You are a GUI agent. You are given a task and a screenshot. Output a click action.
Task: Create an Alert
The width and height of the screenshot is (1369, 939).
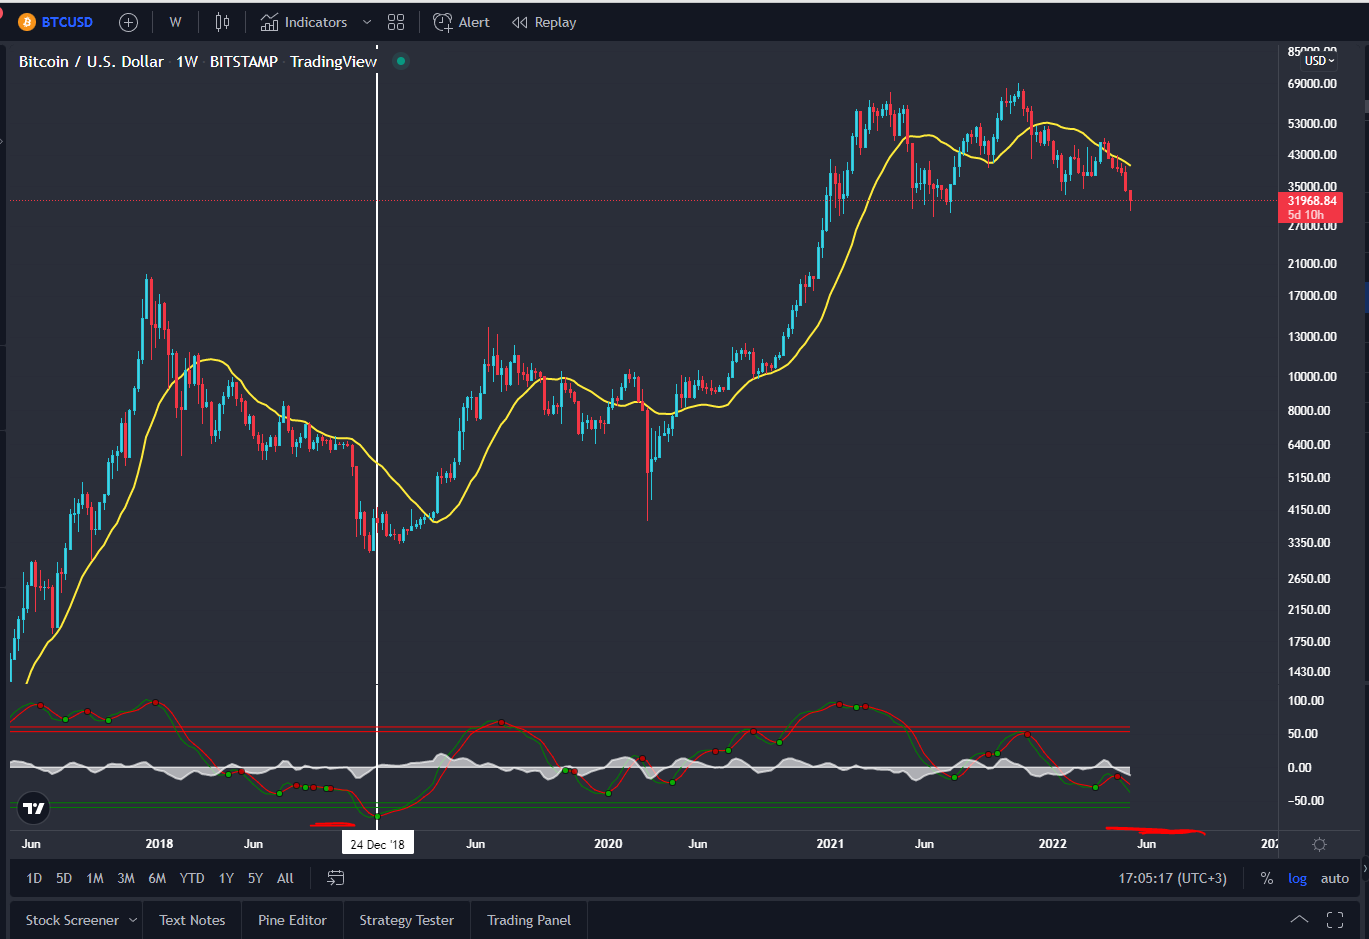click(x=461, y=22)
